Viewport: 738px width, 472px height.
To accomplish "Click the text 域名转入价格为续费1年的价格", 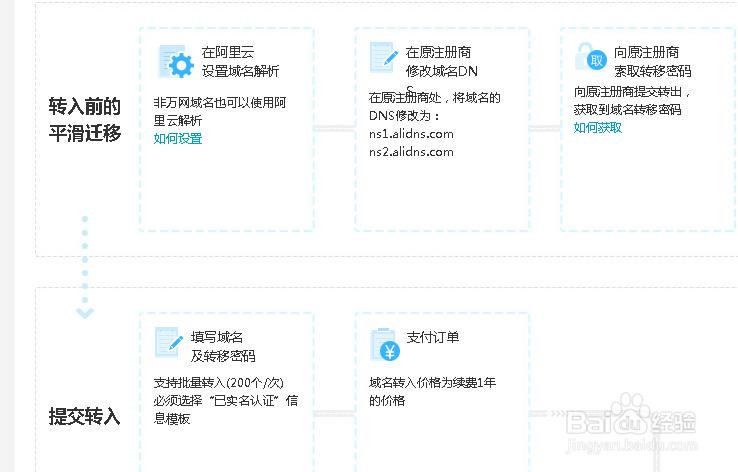I will (x=432, y=392).
